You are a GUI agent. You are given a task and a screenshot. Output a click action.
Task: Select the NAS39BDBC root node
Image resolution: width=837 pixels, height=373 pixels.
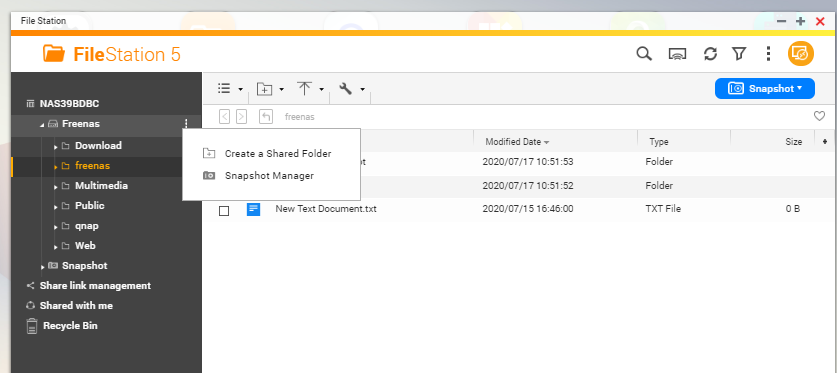[x=69, y=104]
